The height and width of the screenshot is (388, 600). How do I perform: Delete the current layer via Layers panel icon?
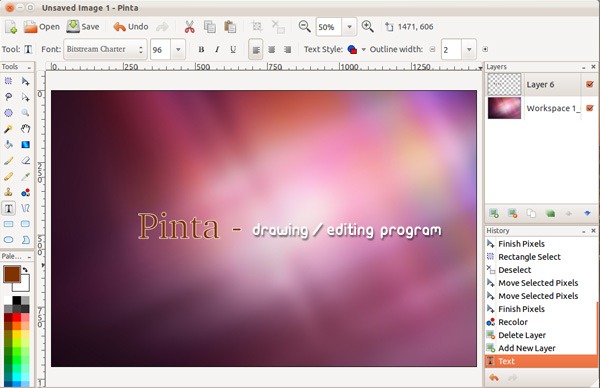pos(513,214)
